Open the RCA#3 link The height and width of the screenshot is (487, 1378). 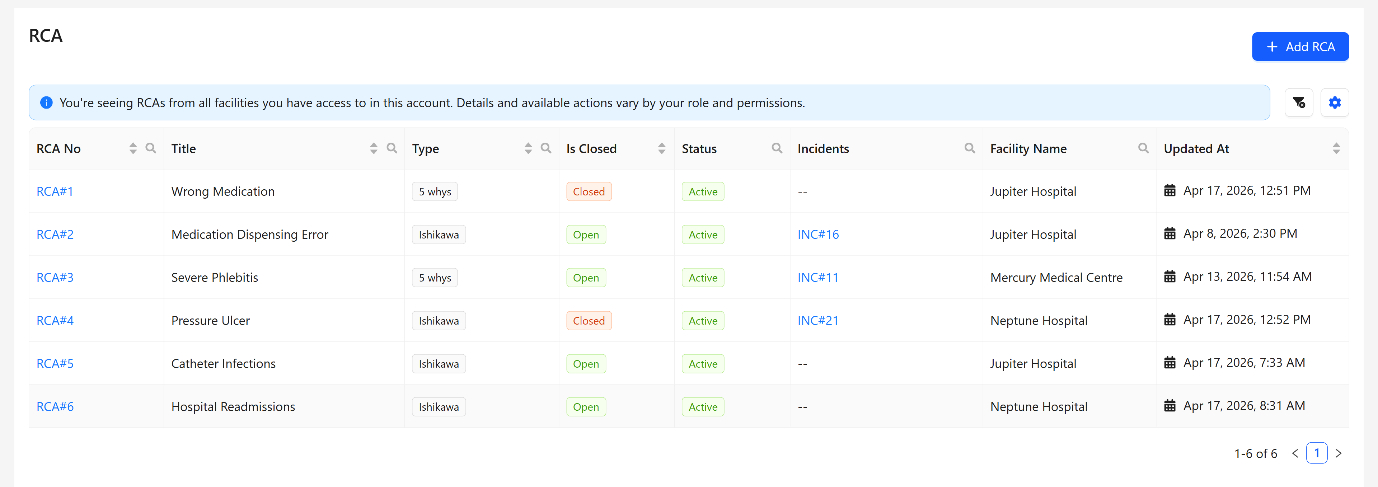[55, 278]
